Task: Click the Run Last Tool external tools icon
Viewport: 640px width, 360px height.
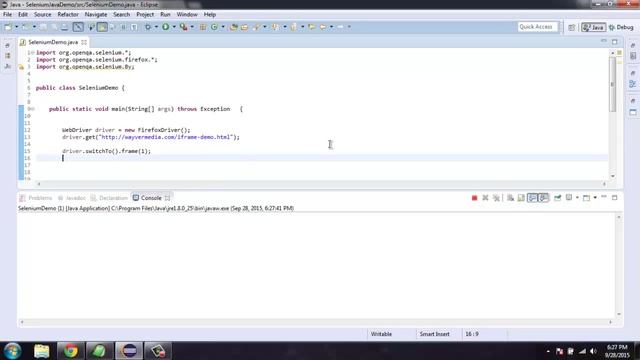Action: [184, 27]
